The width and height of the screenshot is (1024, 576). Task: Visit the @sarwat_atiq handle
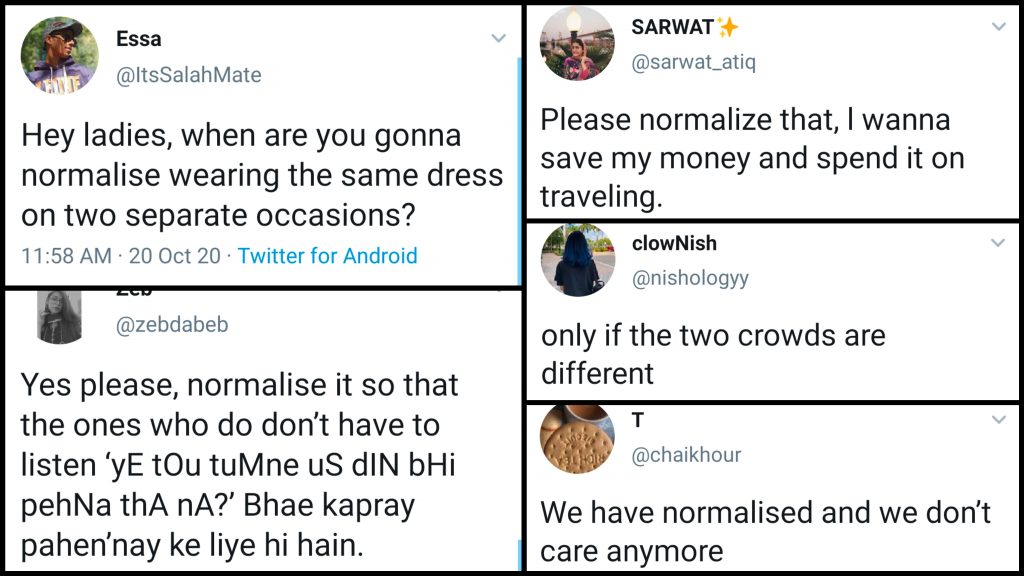point(693,64)
